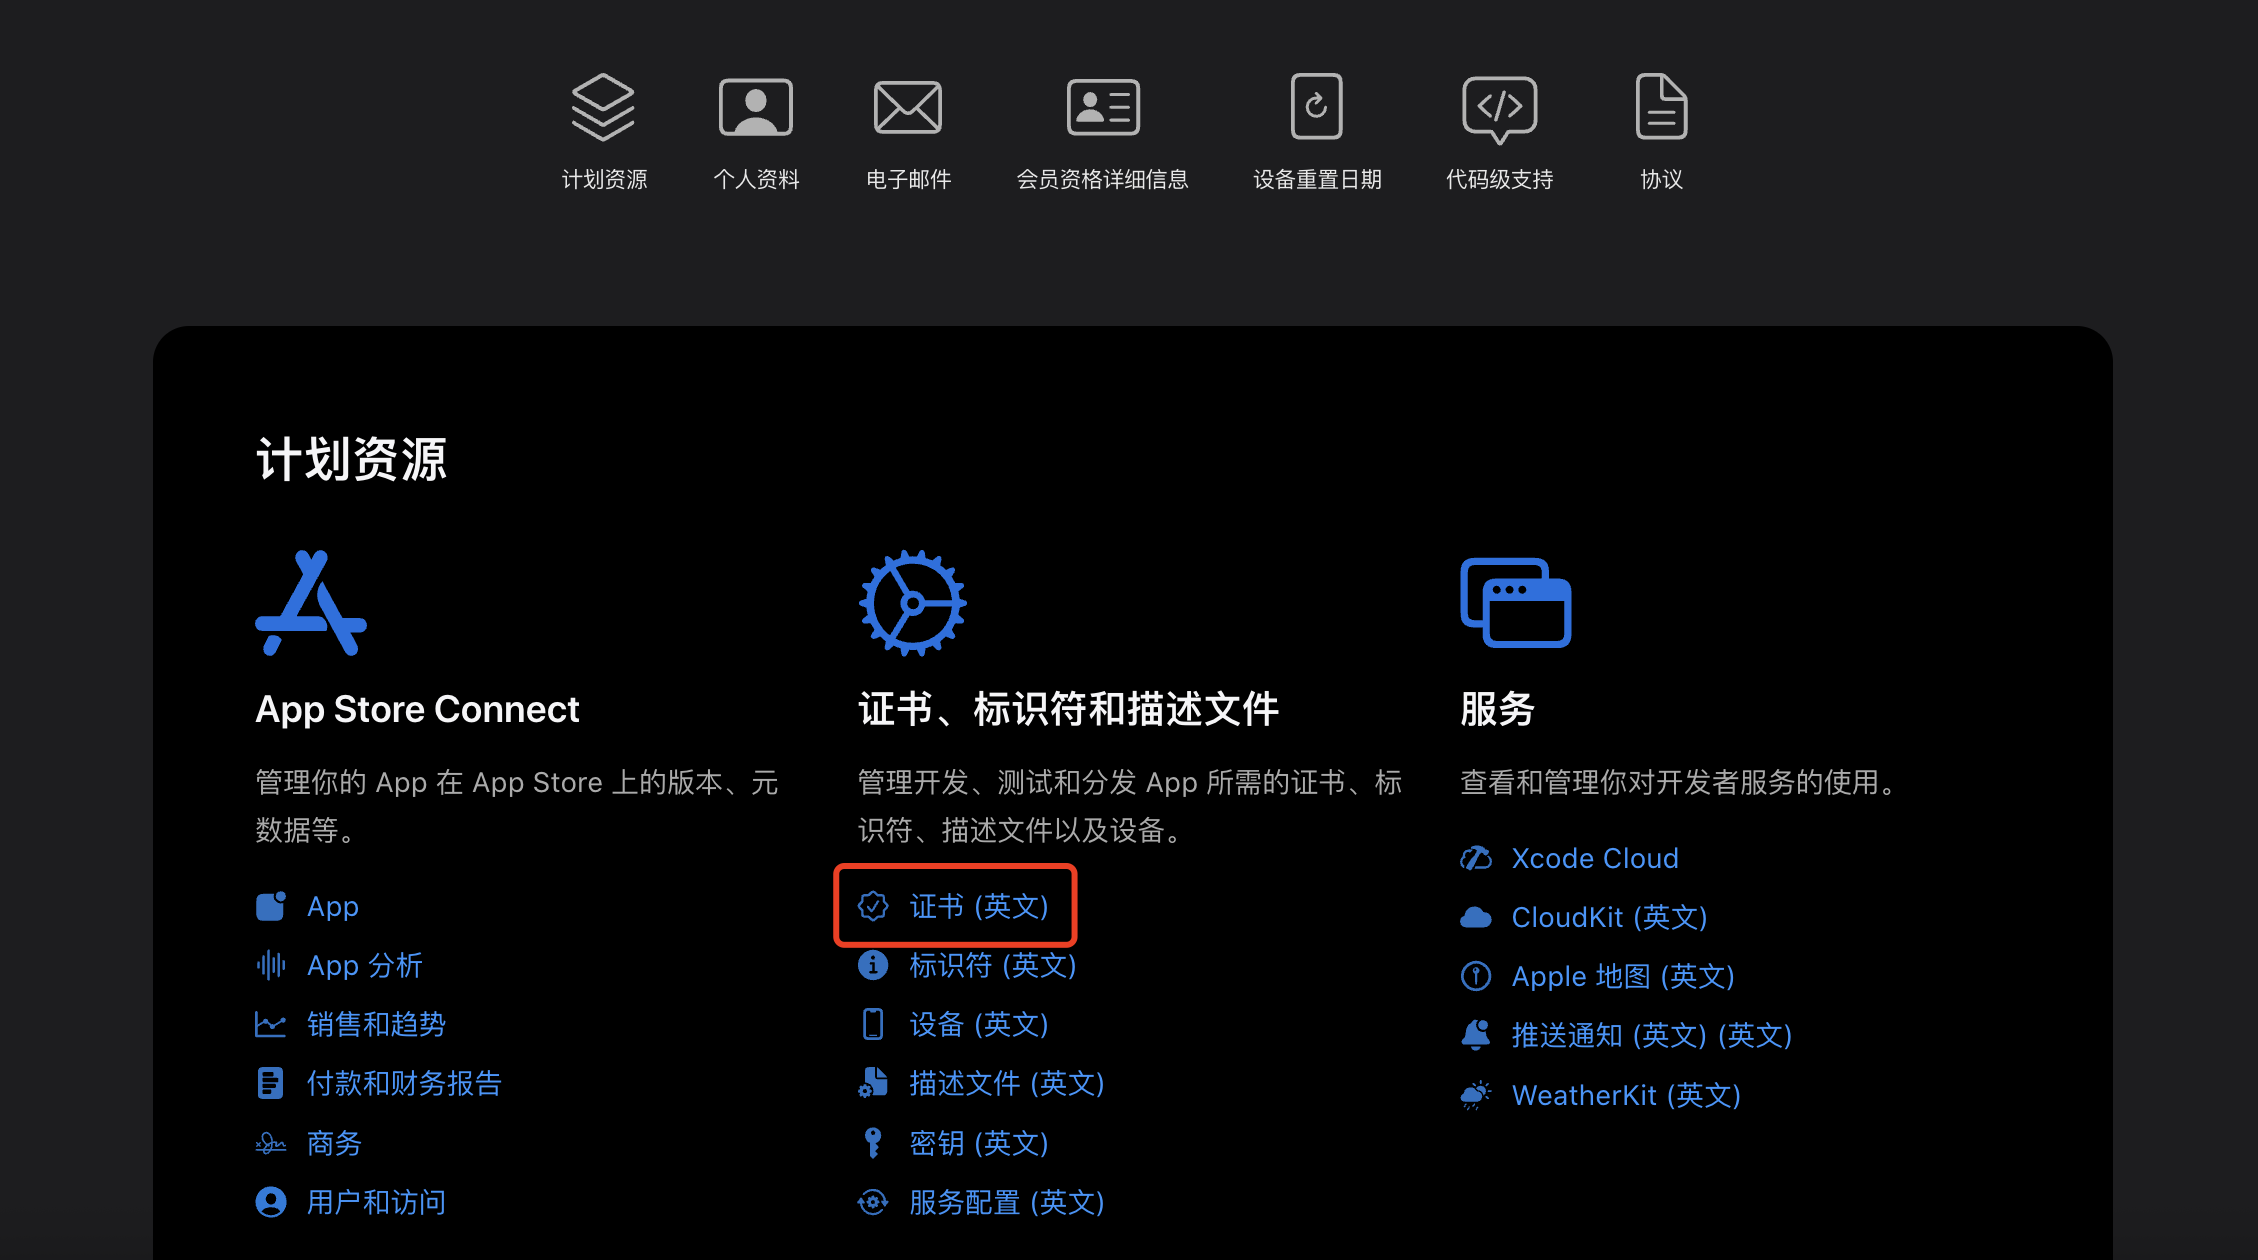Click the 电子邮件 envelope icon
The width and height of the screenshot is (2258, 1260).
[x=907, y=107]
